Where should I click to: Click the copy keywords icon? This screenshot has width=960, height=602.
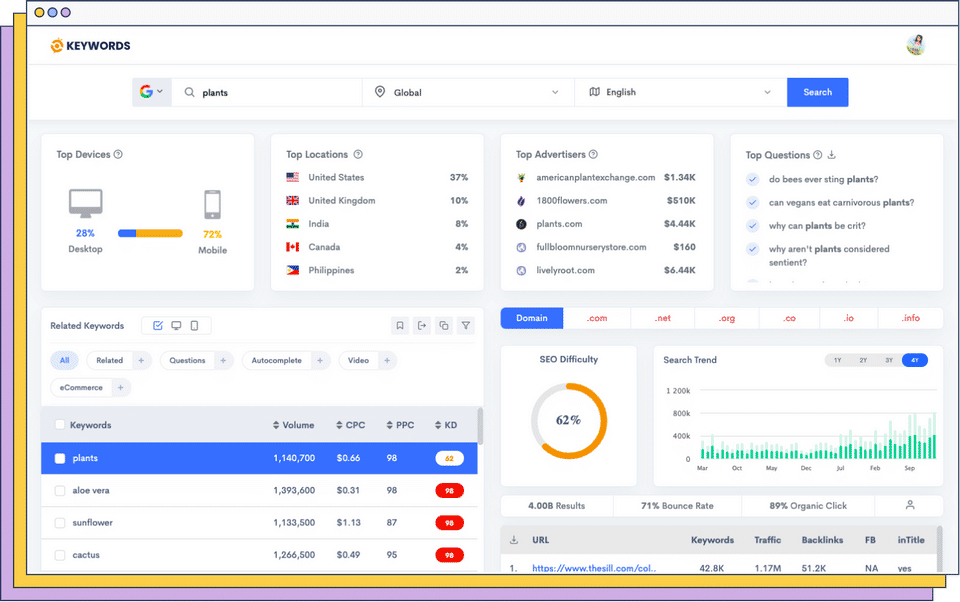point(444,326)
